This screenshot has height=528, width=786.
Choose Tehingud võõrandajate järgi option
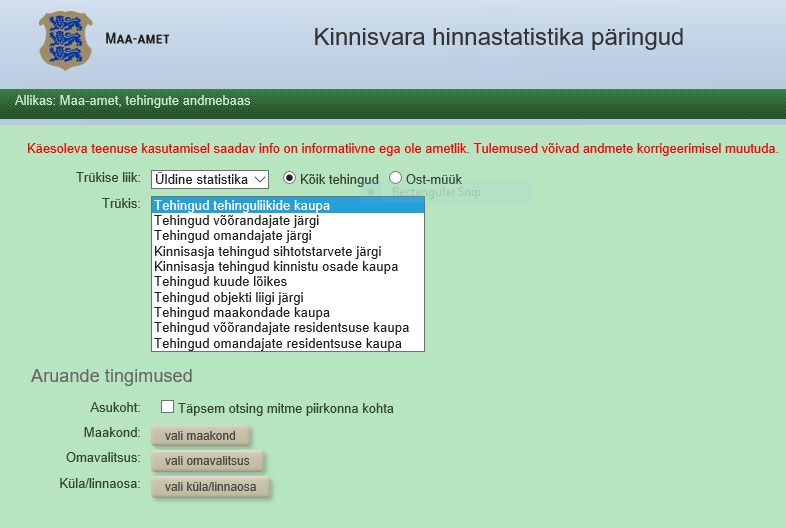point(288,221)
